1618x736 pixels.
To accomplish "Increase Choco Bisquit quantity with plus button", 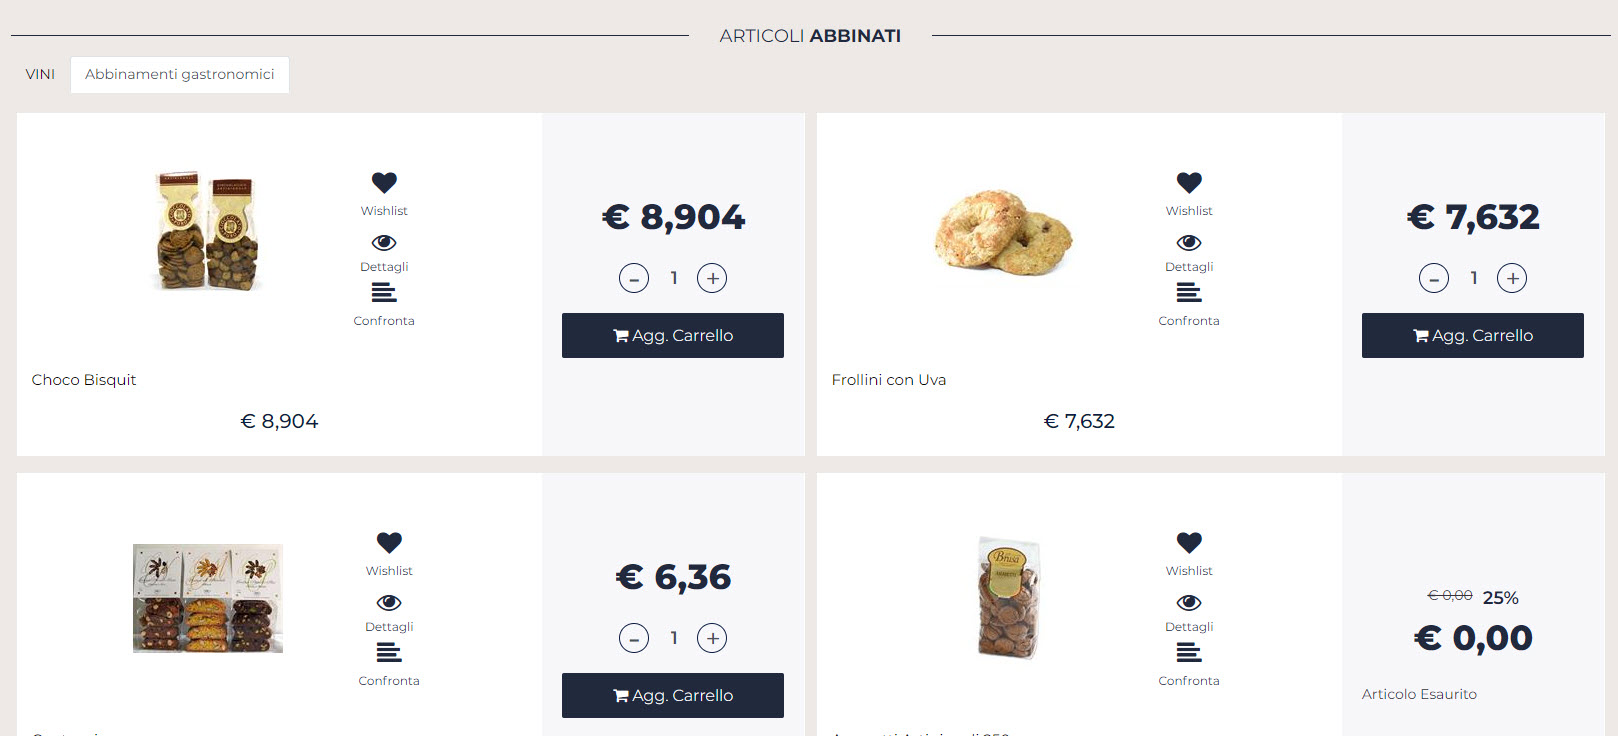I will pos(712,278).
